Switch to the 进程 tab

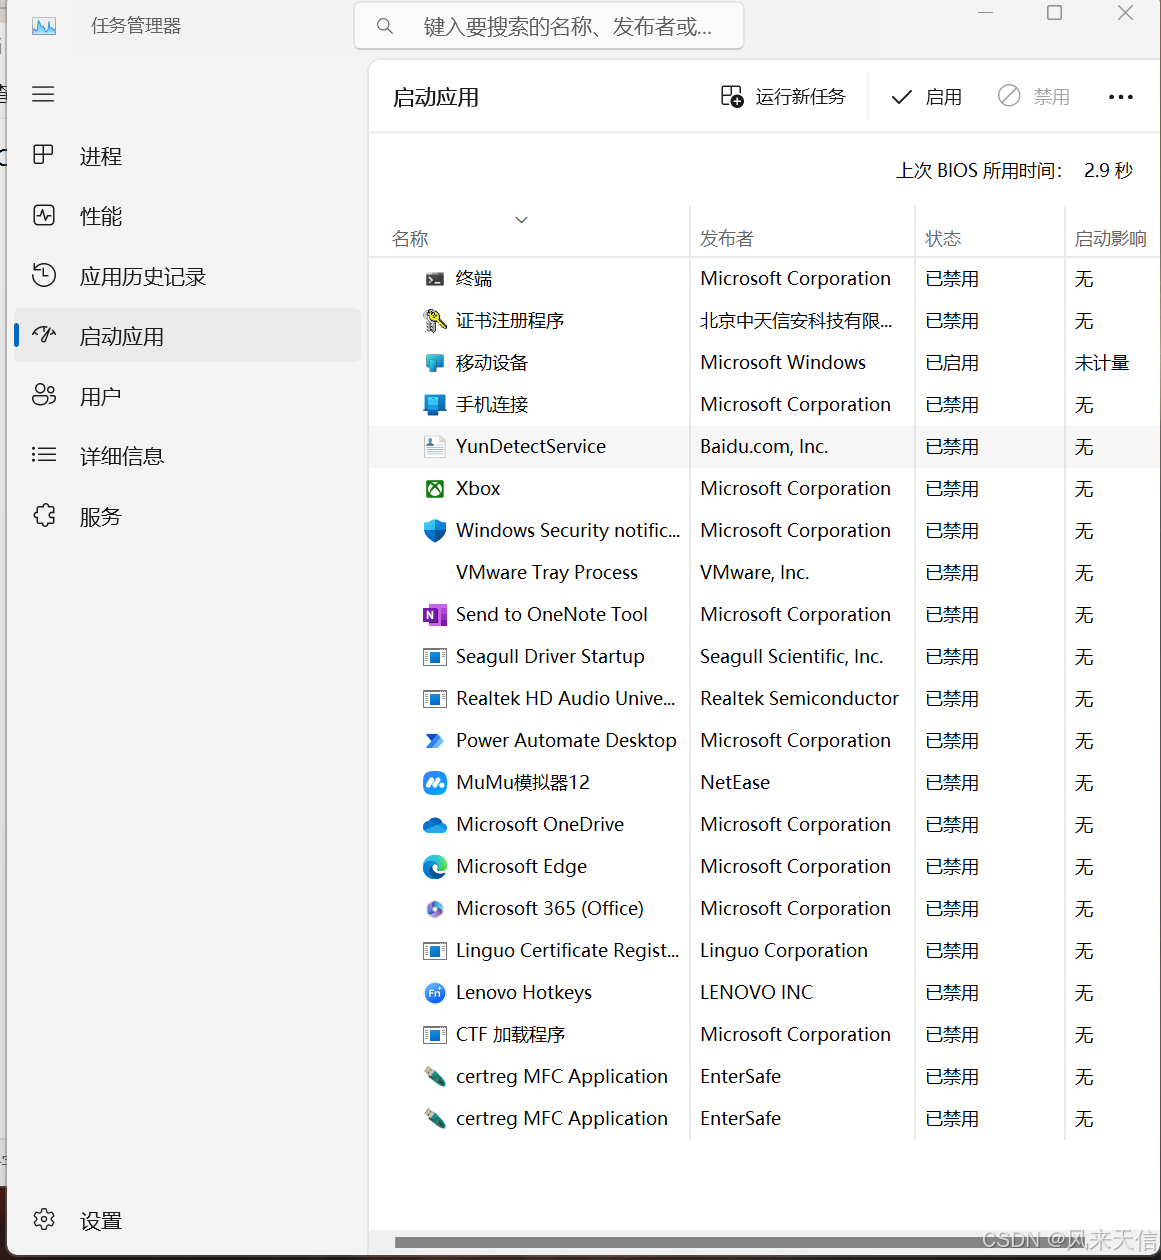[187, 156]
